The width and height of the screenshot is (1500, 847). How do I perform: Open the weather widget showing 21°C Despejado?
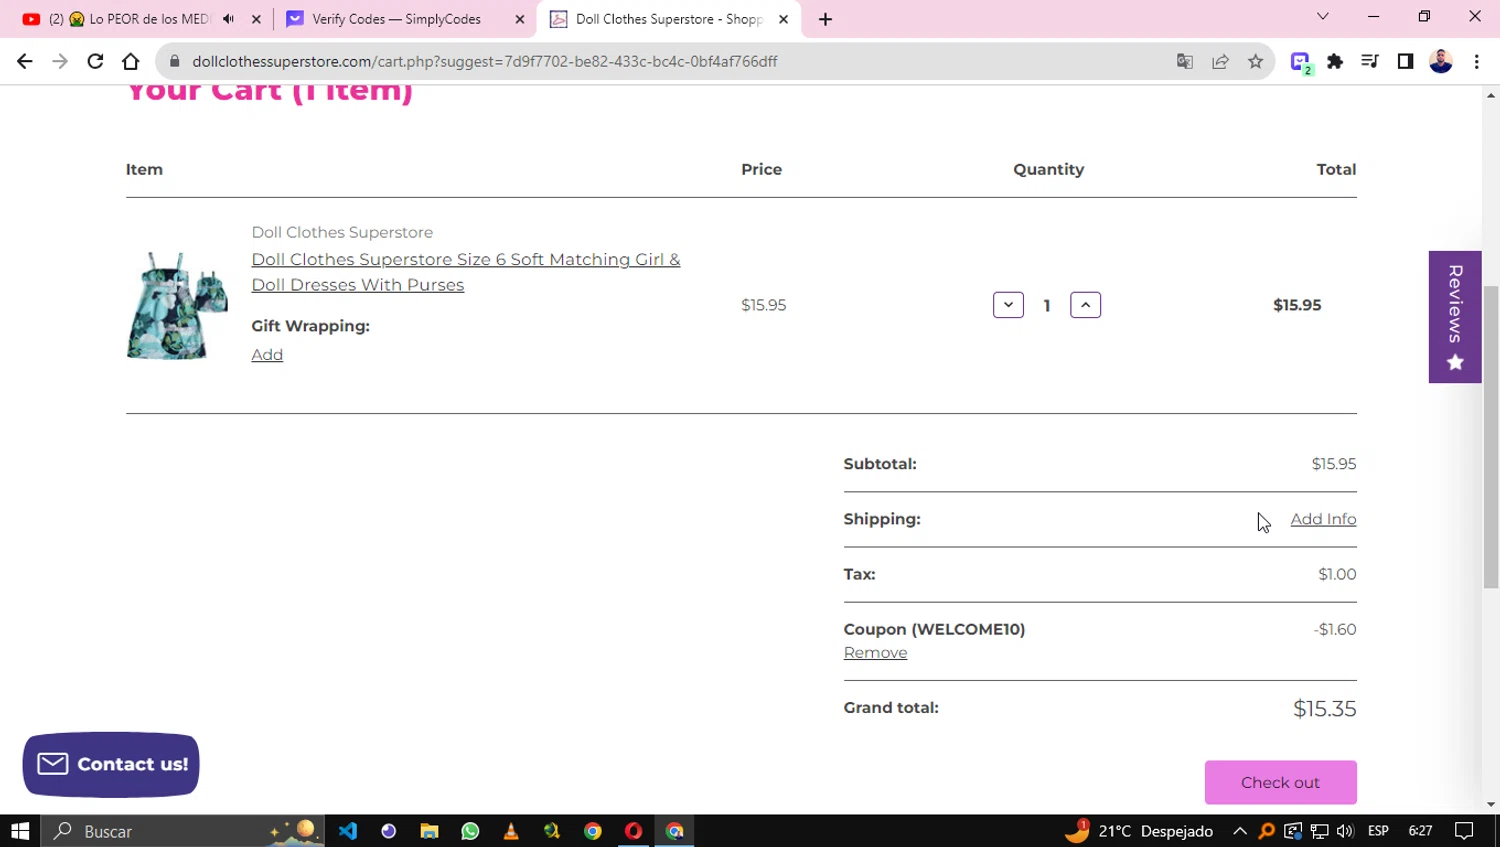(x=1140, y=831)
